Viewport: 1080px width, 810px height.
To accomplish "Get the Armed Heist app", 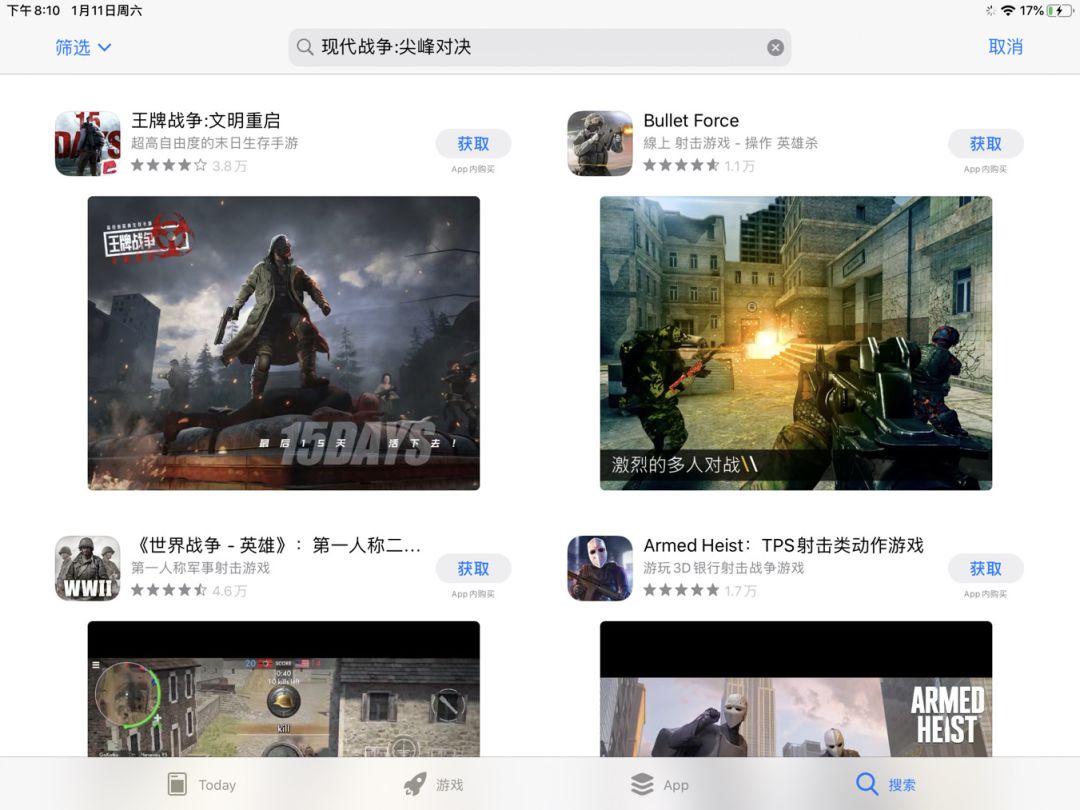I will point(986,568).
